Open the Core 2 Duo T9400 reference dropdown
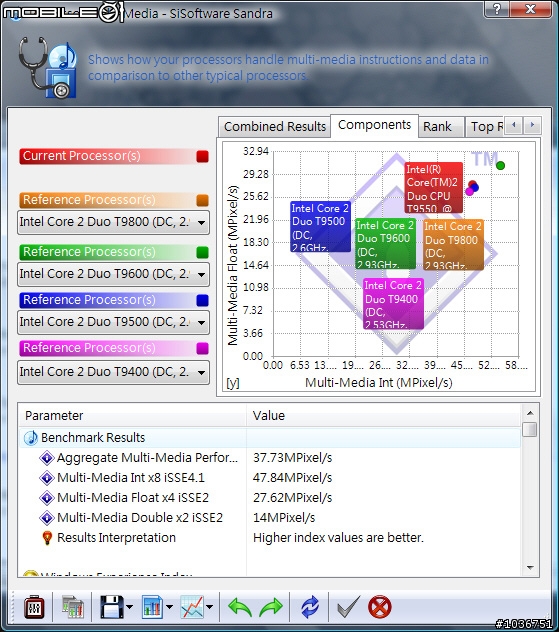Screen dimensions: 559x632 click(113, 372)
